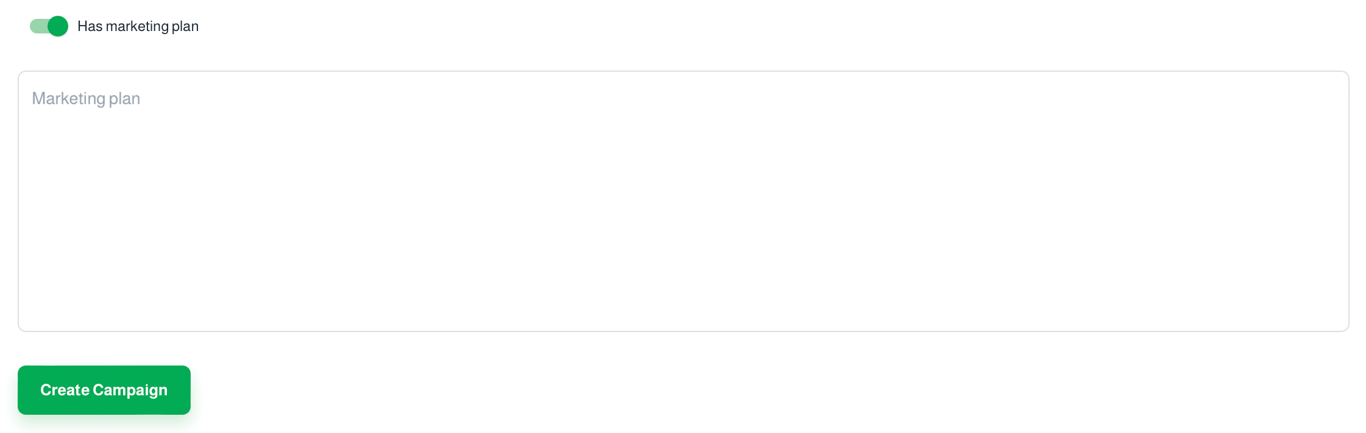Toggle the Has marketing plan switch
Image resolution: width=1366 pixels, height=433 pixels.
point(49,26)
